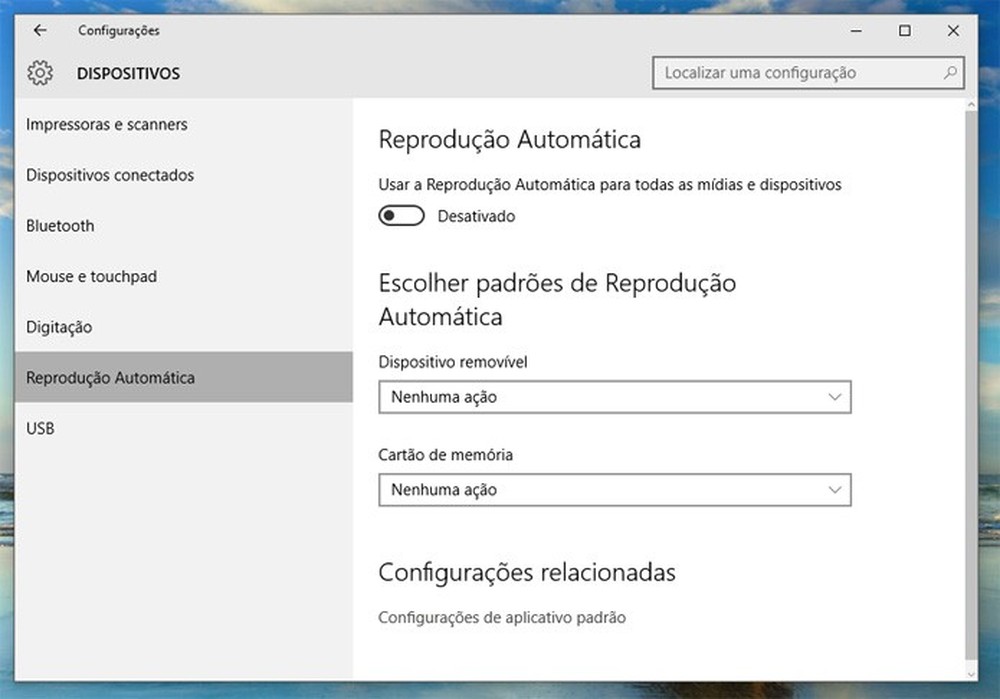The image size is (1000, 699).
Task: Select USB in the sidebar
Action: (x=41, y=428)
